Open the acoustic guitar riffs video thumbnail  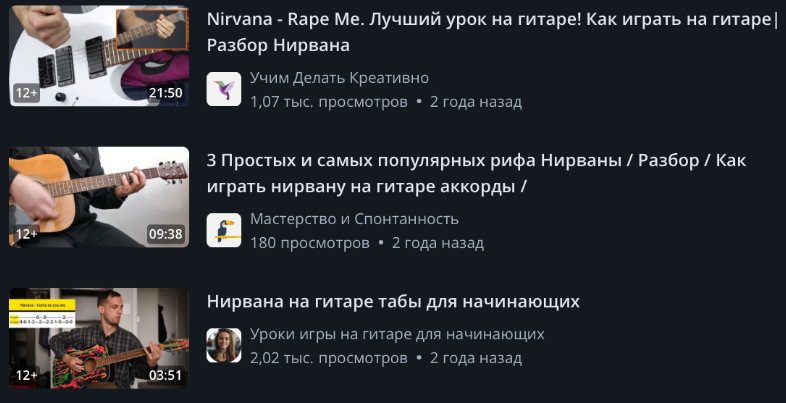(99, 197)
